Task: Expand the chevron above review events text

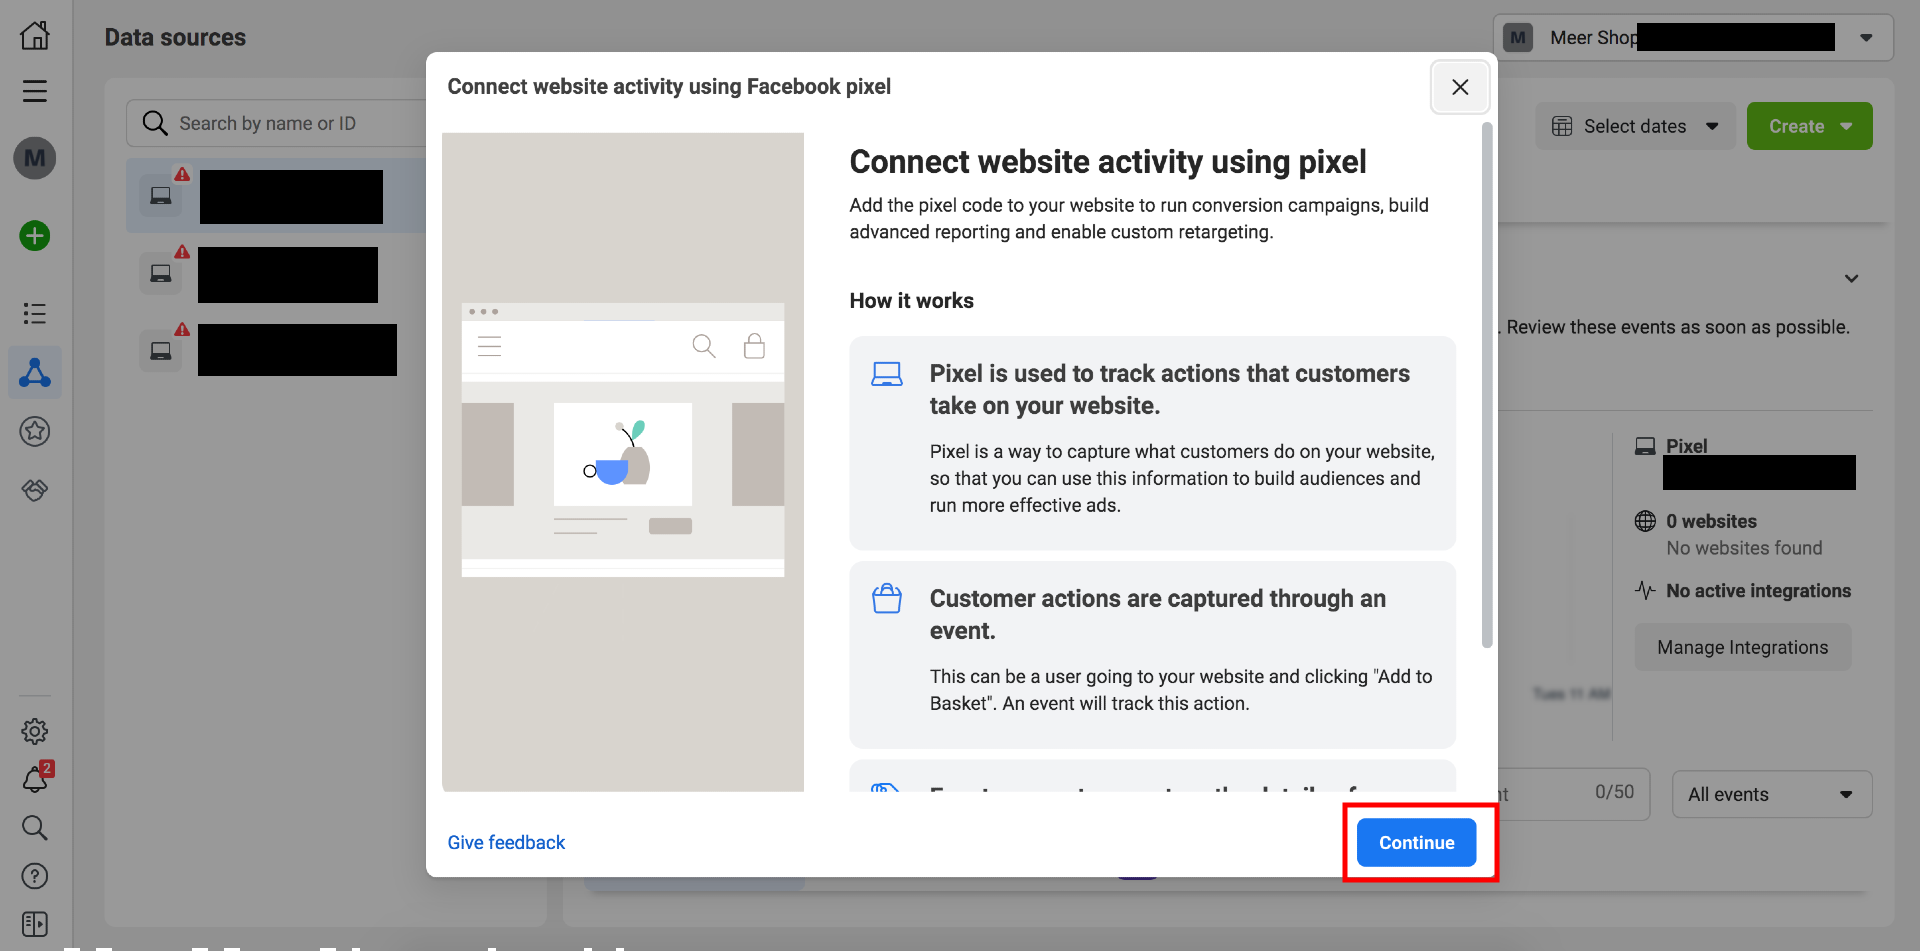Action: (1852, 279)
